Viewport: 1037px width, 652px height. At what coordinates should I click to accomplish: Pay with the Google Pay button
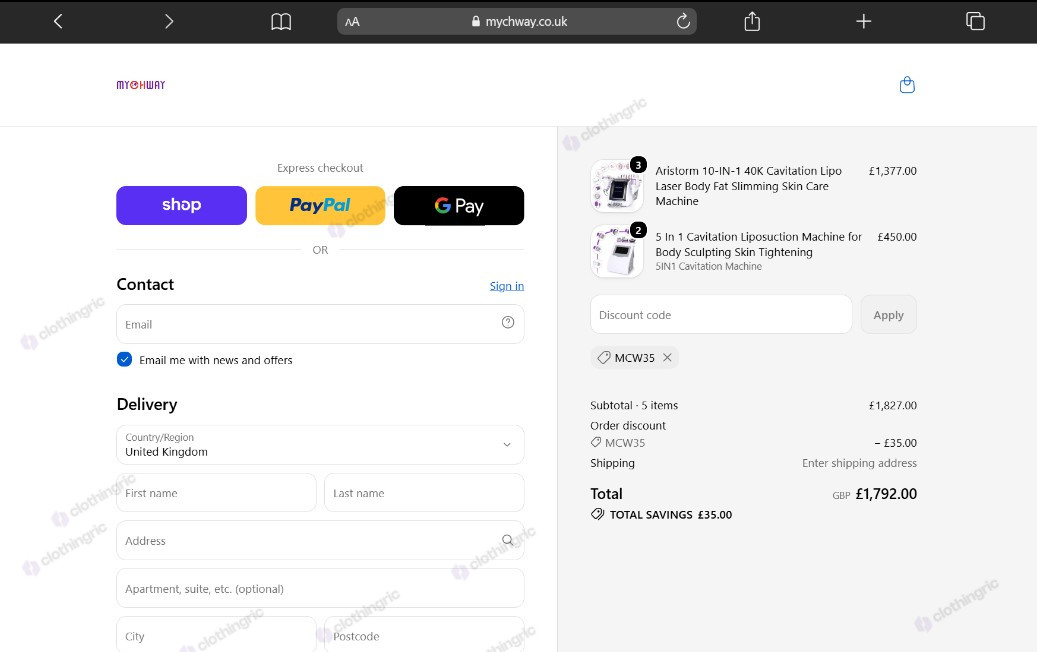coord(459,205)
